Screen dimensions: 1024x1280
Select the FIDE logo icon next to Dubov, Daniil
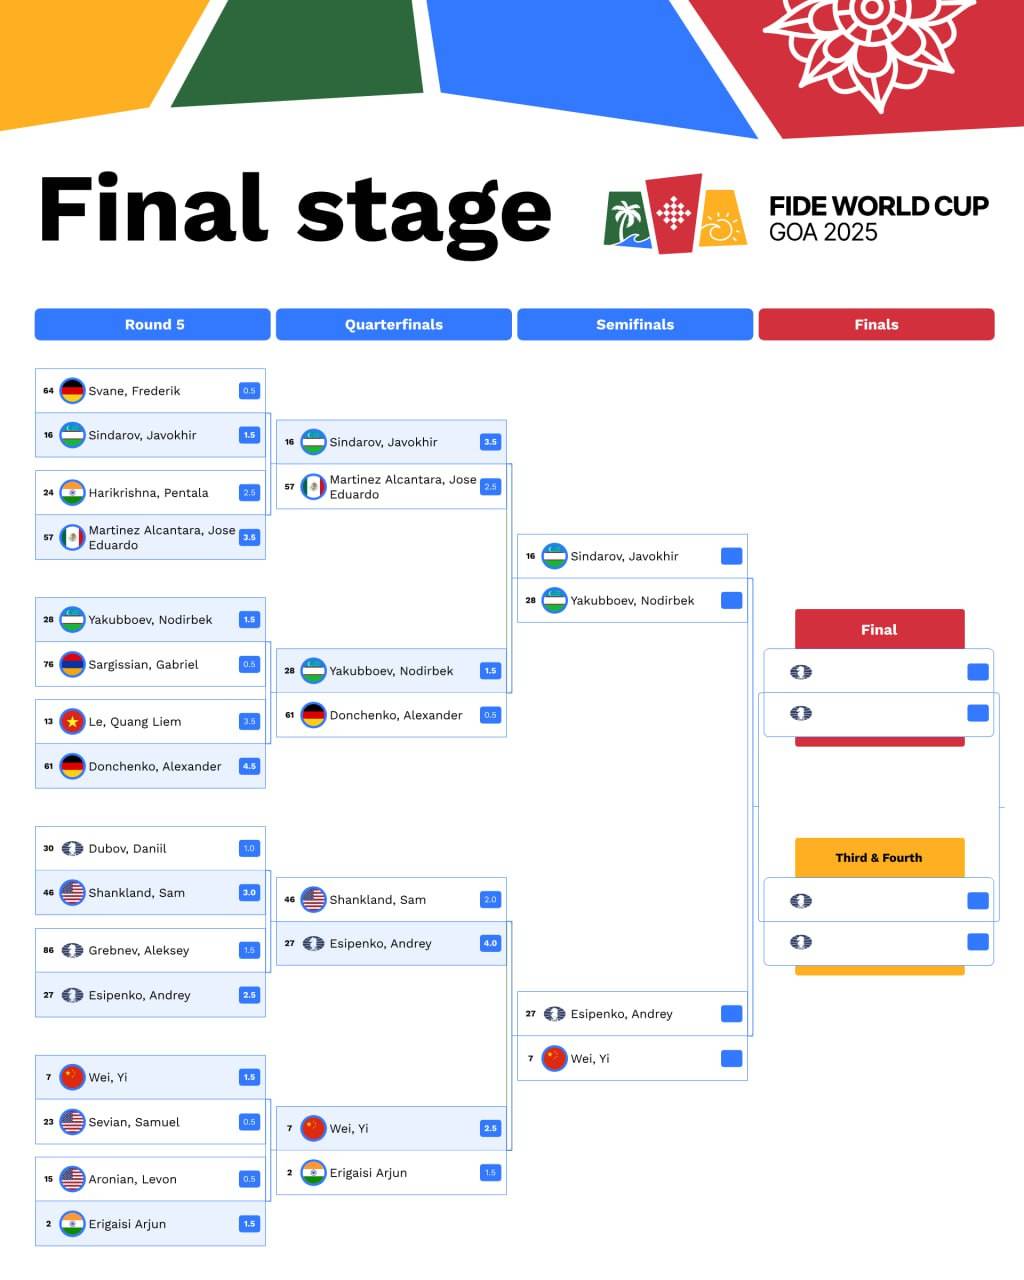click(x=72, y=848)
